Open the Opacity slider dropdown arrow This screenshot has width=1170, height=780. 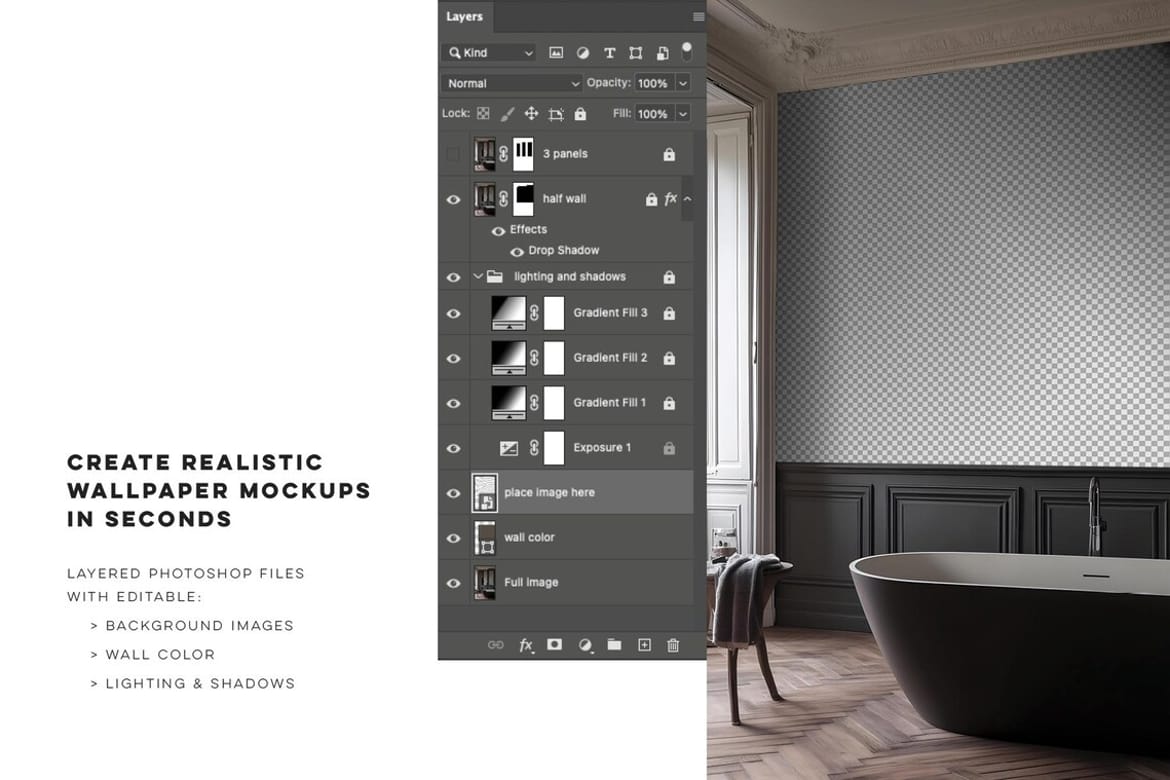pyautogui.click(x=683, y=83)
